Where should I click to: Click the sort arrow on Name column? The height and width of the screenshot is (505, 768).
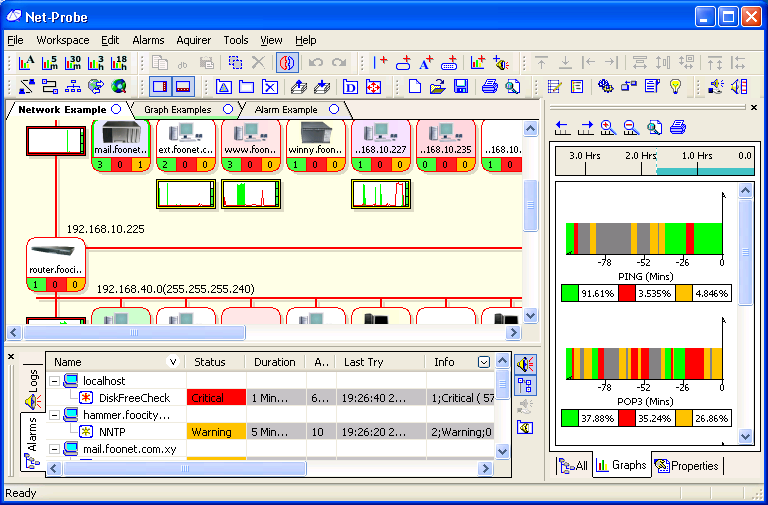pyautogui.click(x=172, y=362)
